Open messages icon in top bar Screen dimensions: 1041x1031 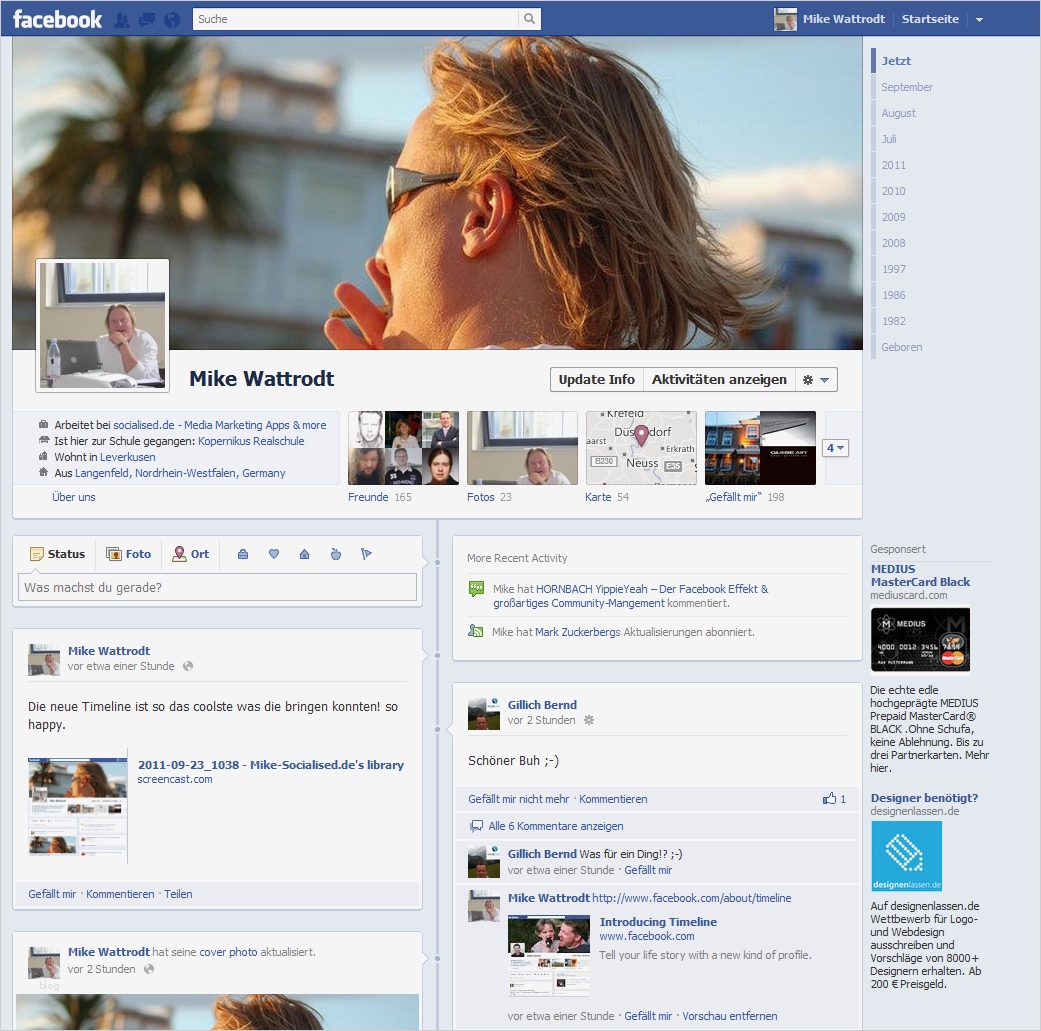[x=147, y=20]
